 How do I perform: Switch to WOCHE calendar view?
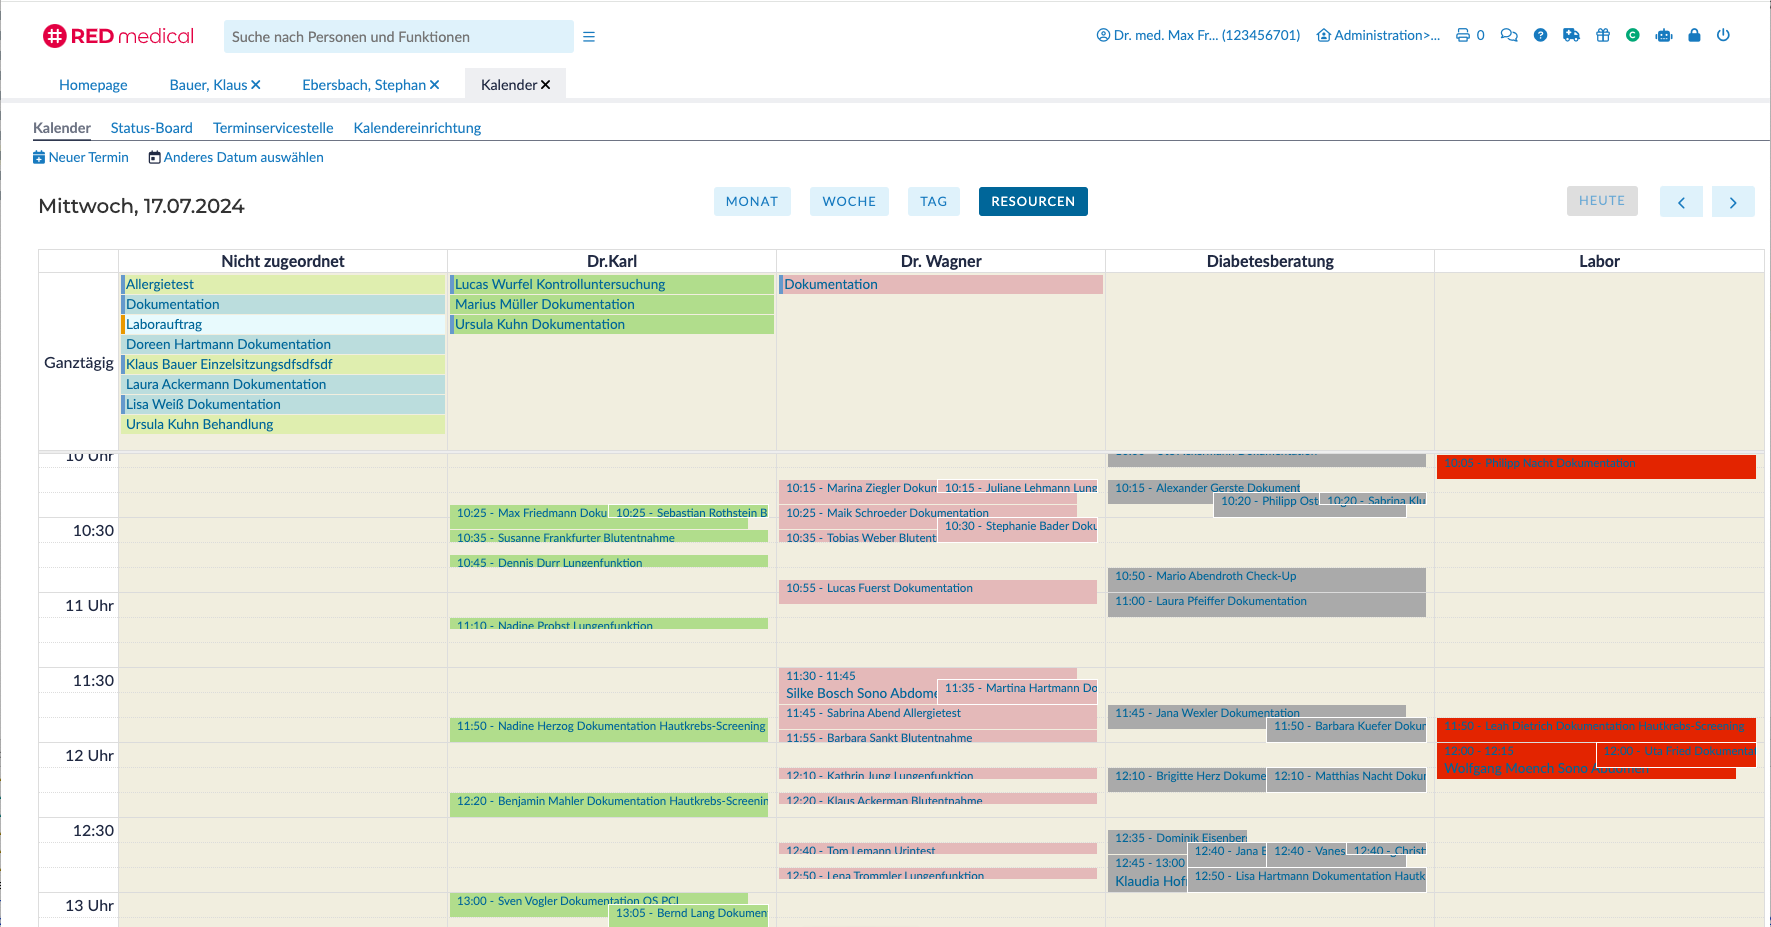tap(849, 201)
